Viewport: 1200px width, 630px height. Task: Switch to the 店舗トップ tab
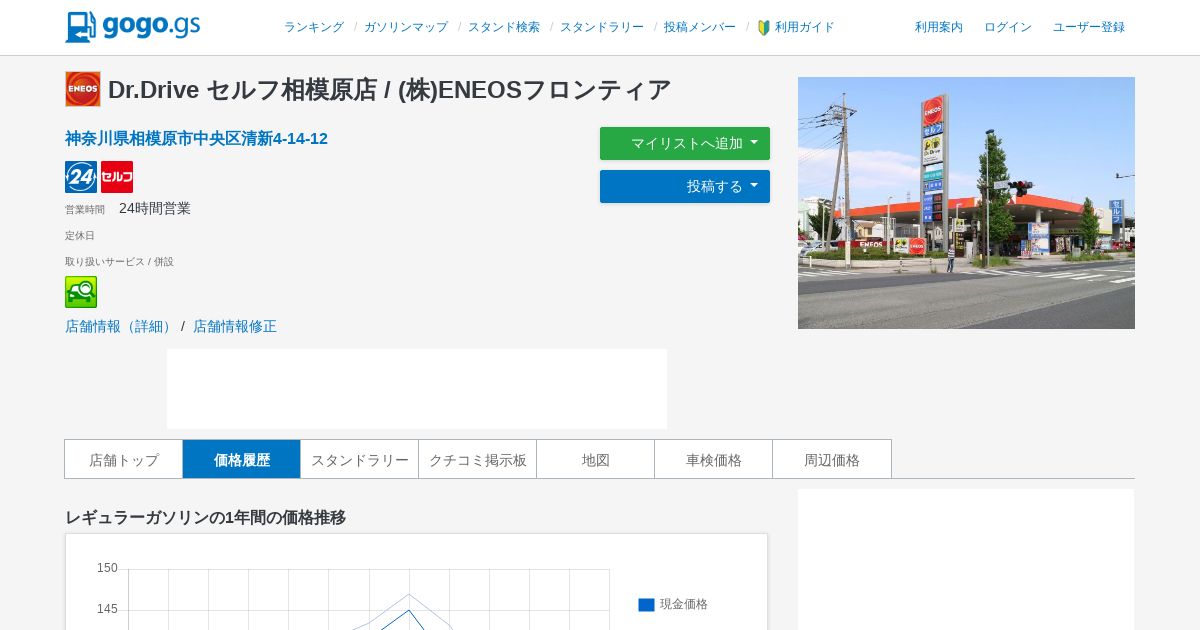[x=124, y=459]
